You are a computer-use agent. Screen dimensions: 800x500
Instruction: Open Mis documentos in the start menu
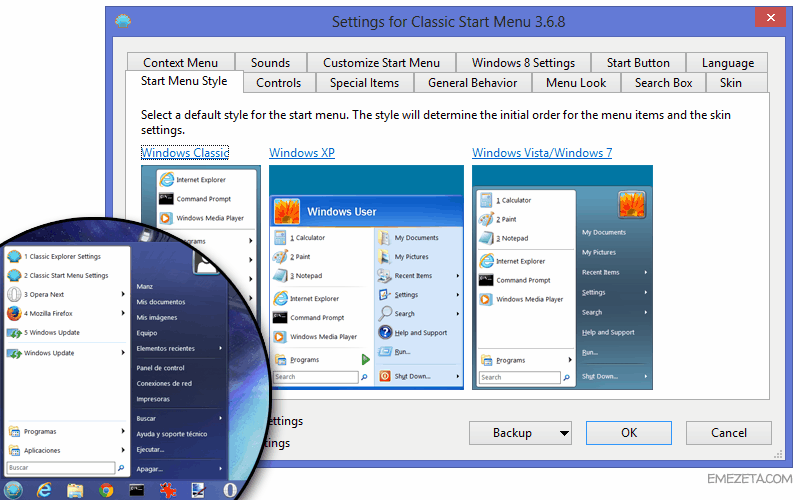[x=161, y=302]
